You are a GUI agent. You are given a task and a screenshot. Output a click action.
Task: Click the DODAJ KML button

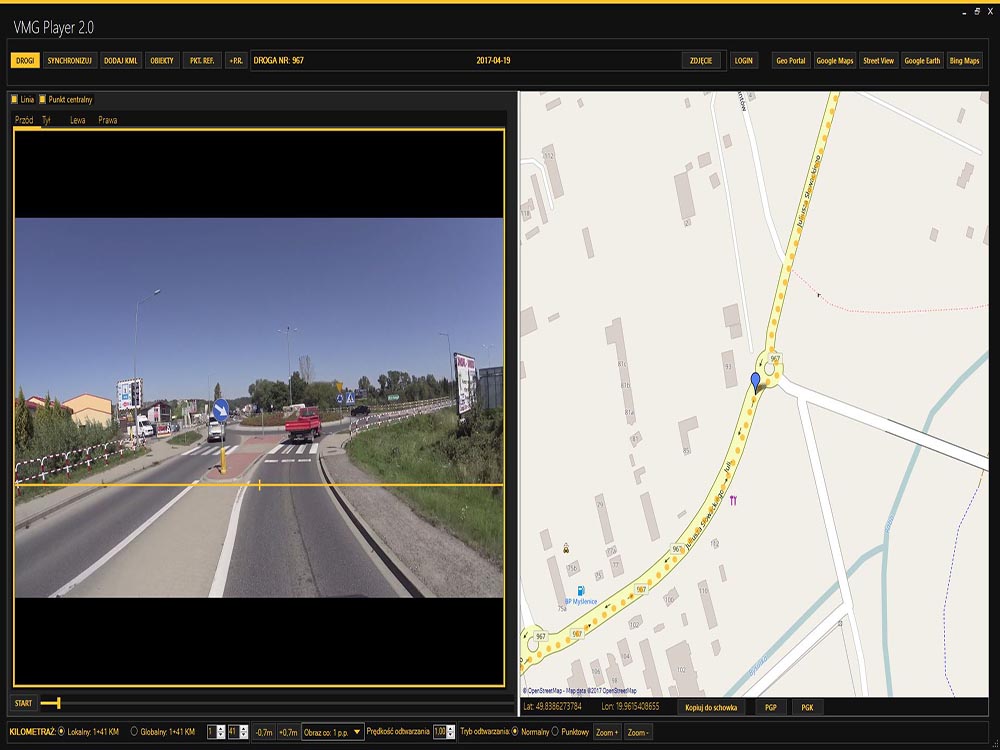pyautogui.click(x=120, y=61)
